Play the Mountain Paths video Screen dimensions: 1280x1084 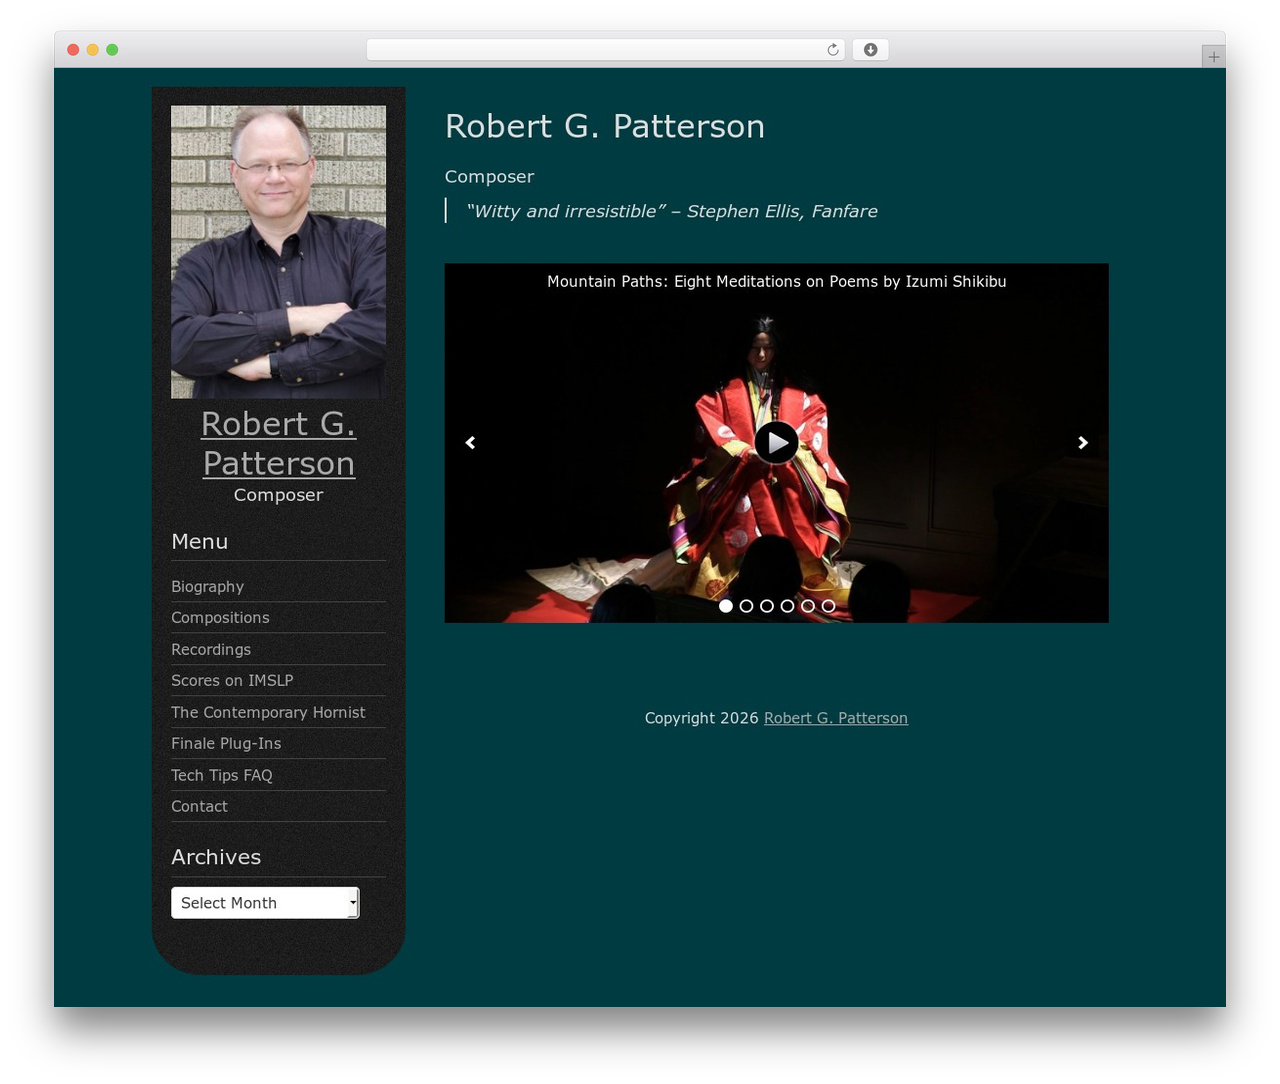click(x=776, y=442)
